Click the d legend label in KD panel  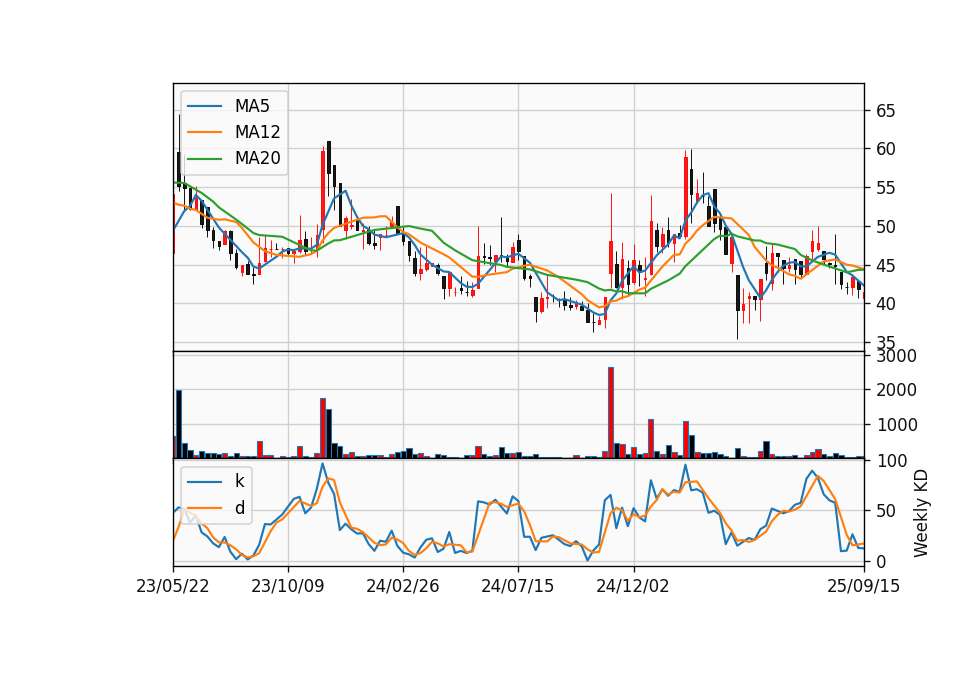239,508
